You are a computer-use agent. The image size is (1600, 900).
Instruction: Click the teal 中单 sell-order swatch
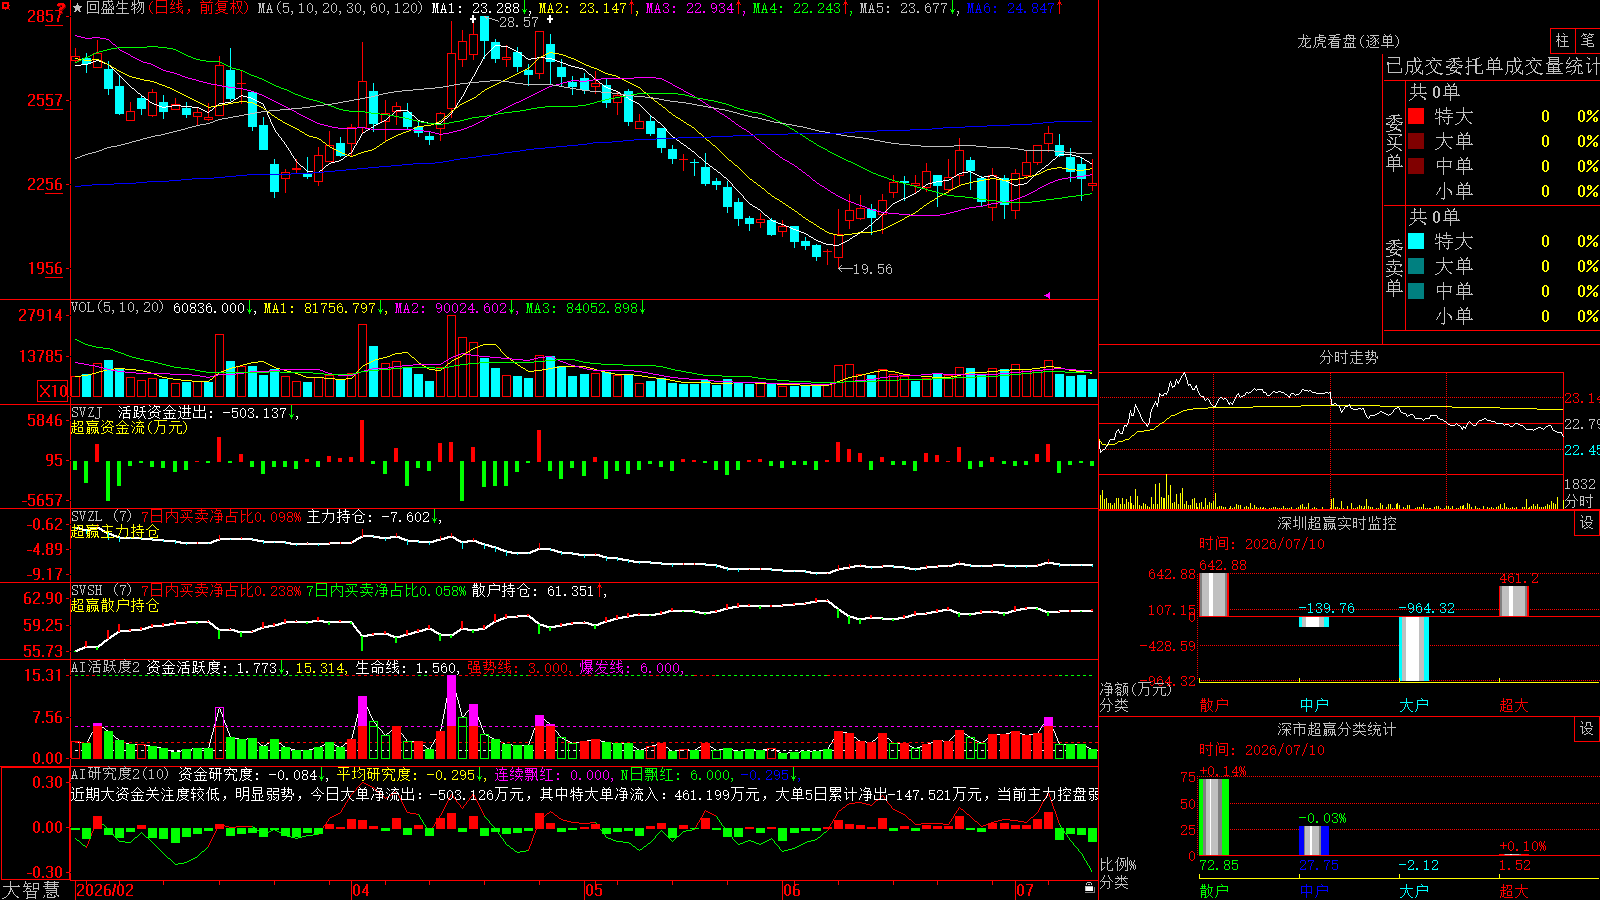pyautogui.click(x=1416, y=291)
